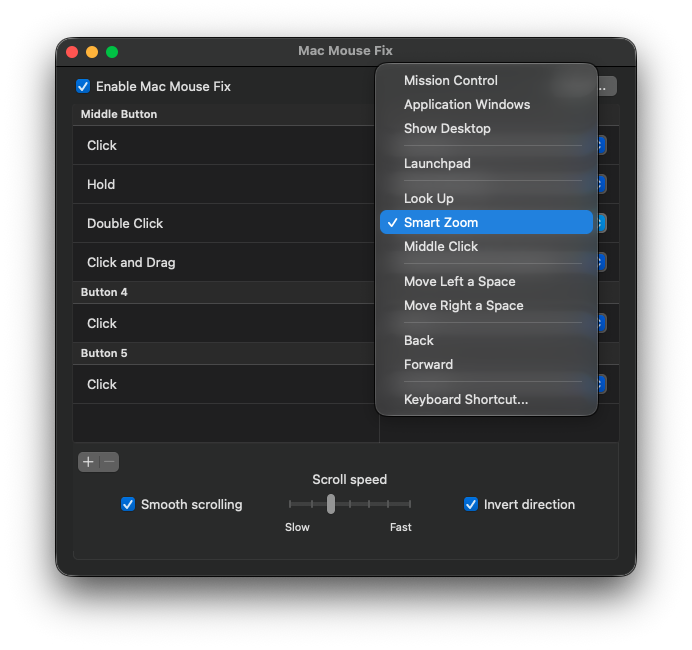Select the checked Smart Zoom entry
Viewport: 692px width, 650px height.
pos(486,222)
